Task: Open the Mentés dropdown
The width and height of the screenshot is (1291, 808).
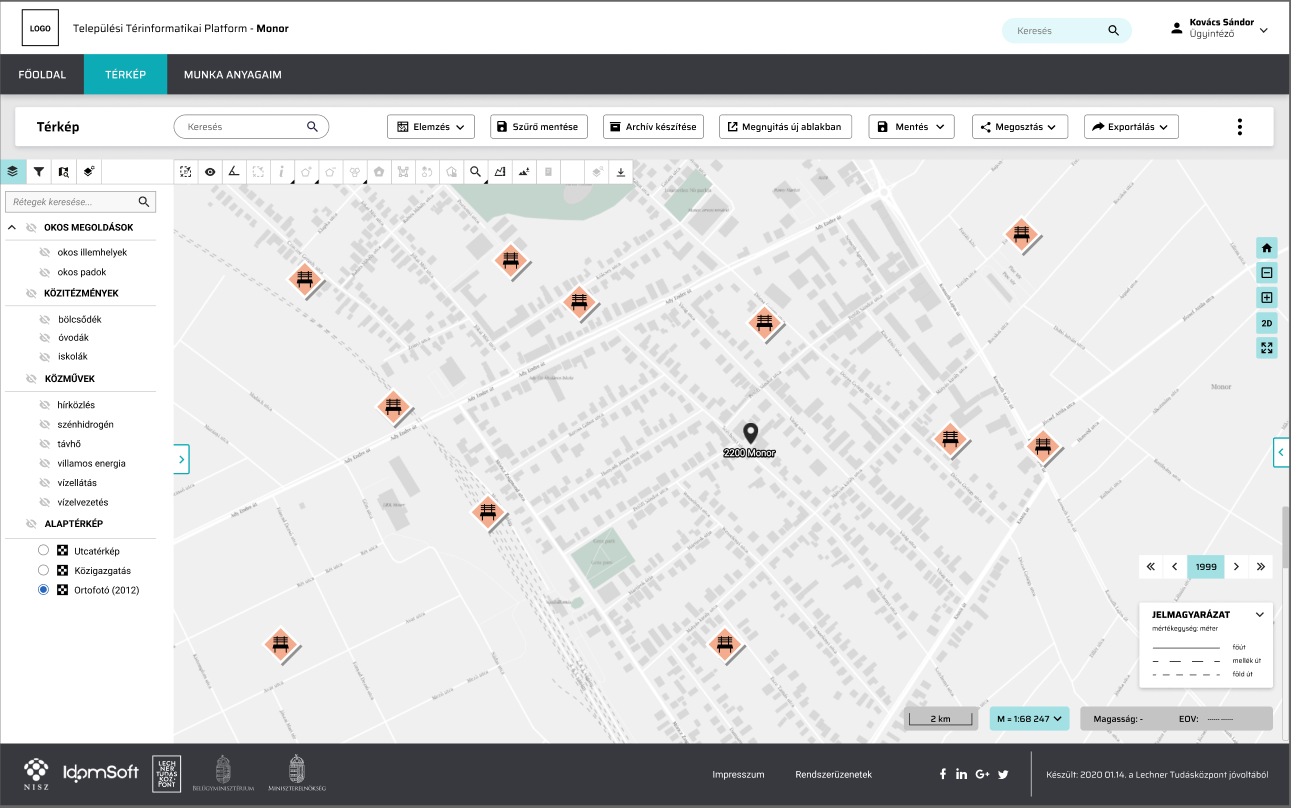Action: (911, 127)
